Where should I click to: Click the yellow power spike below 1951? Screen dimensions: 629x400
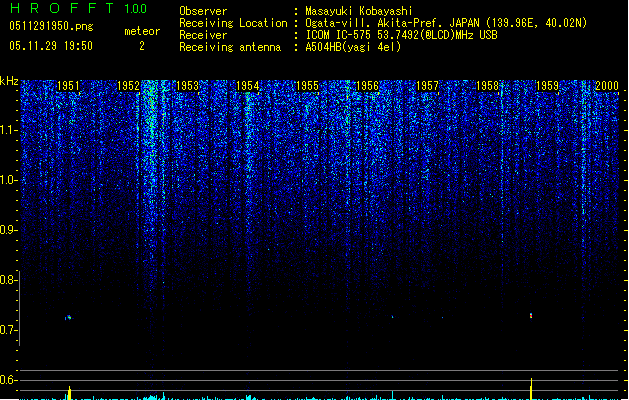click(x=69, y=393)
